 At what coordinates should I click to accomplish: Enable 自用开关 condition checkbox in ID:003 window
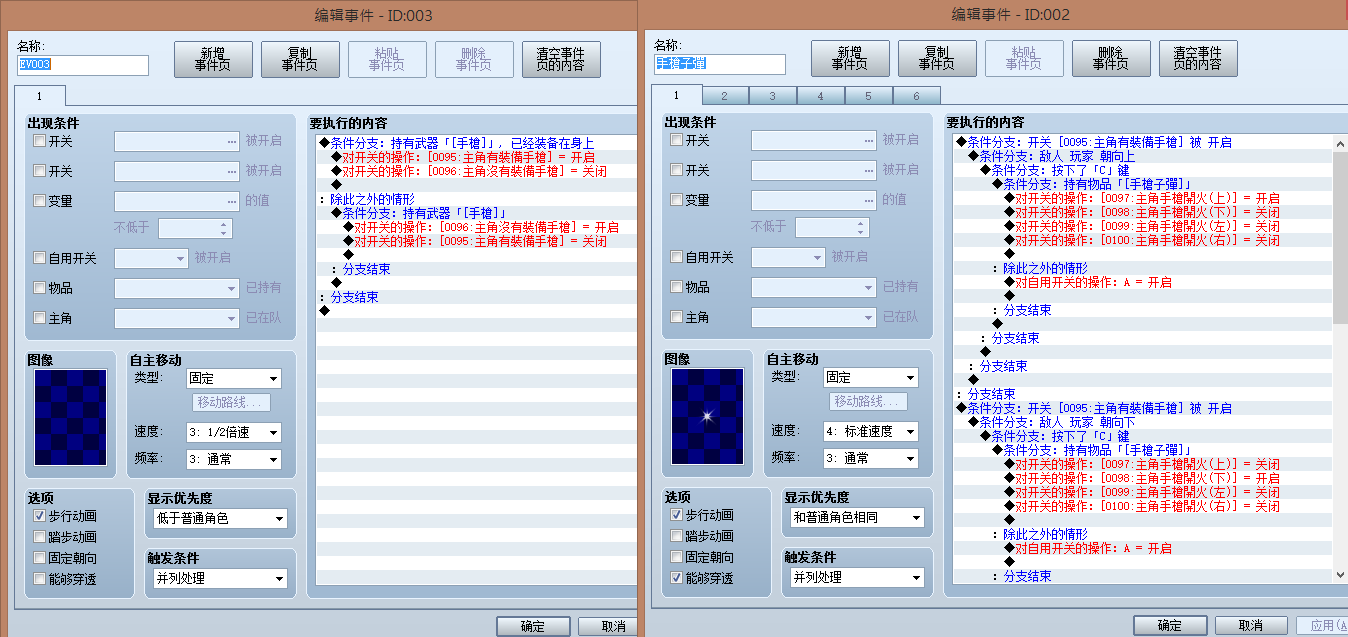click(x=40, y=258)
